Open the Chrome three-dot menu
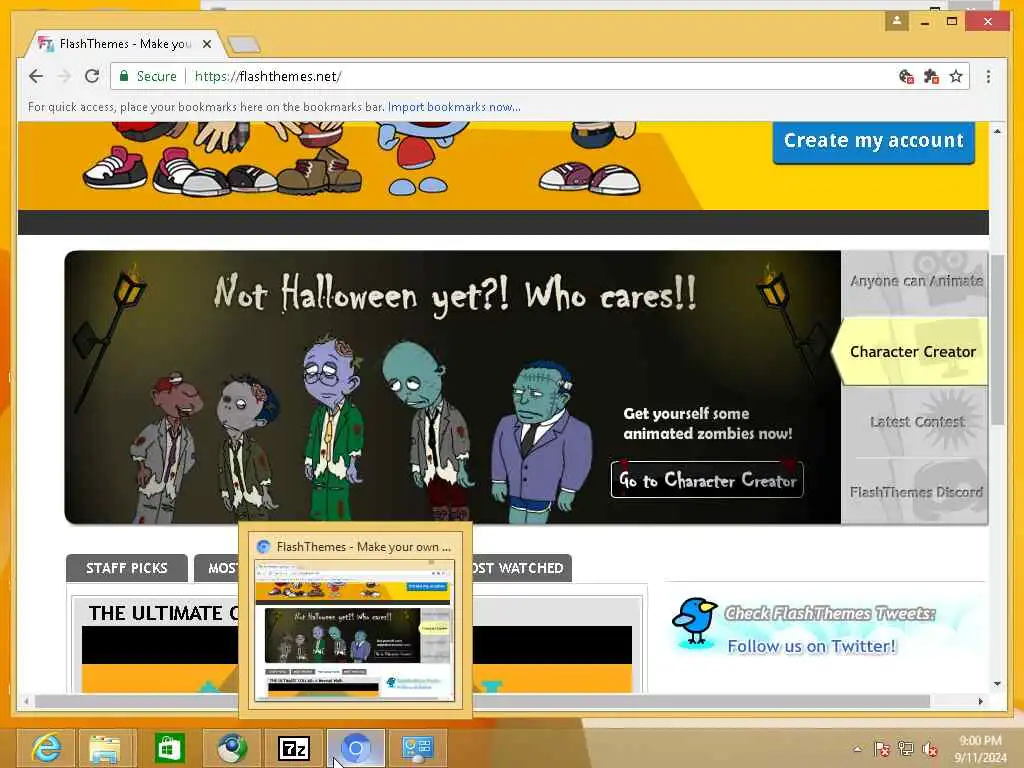This screenshot has width=1024, height=768. (988, 76)
